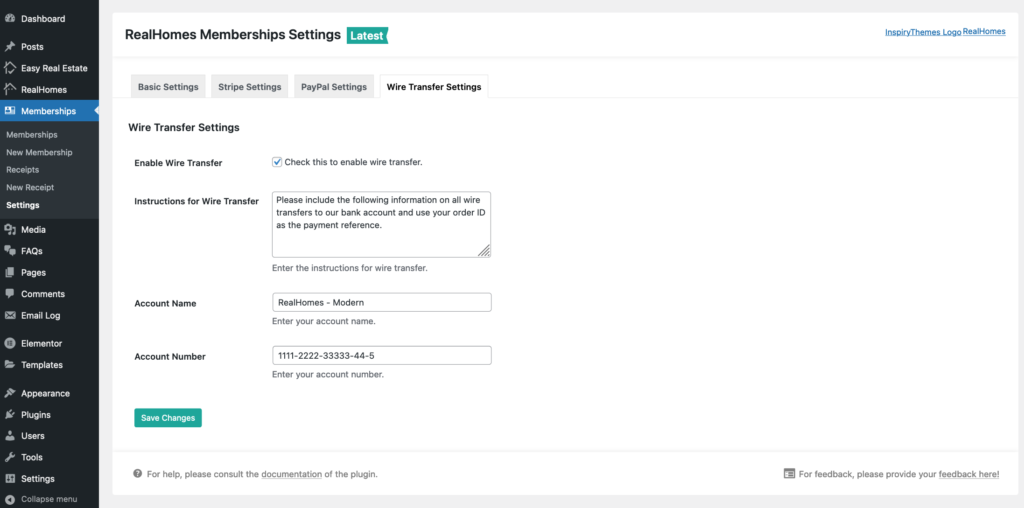Click 'Enter your account number.' hint text
The height and width of the screenshot is (508, 1024).
[328, 375]
